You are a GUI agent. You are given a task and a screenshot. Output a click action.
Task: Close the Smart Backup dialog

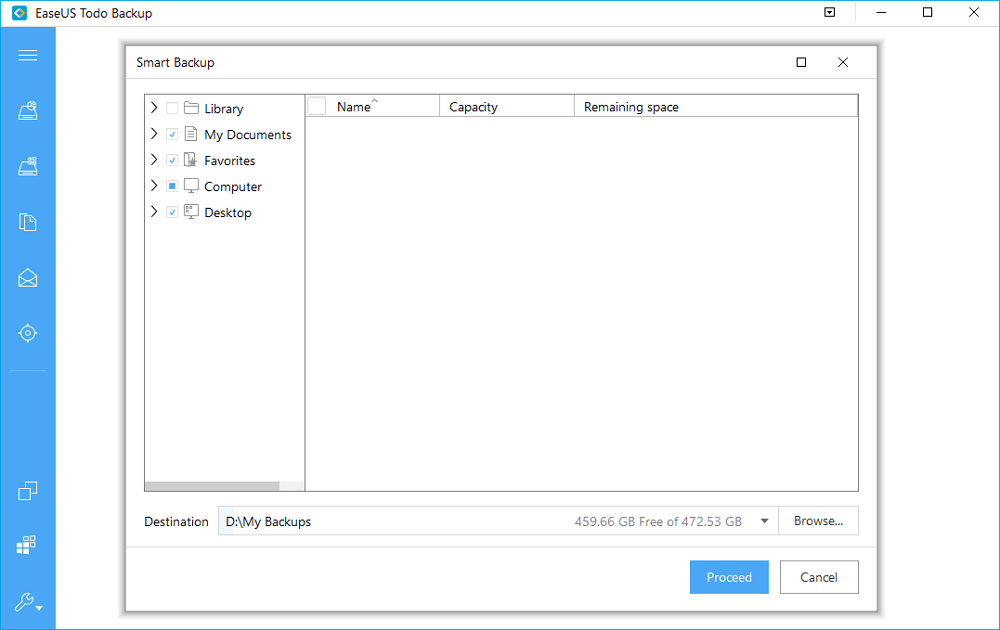tap(842, 62)
